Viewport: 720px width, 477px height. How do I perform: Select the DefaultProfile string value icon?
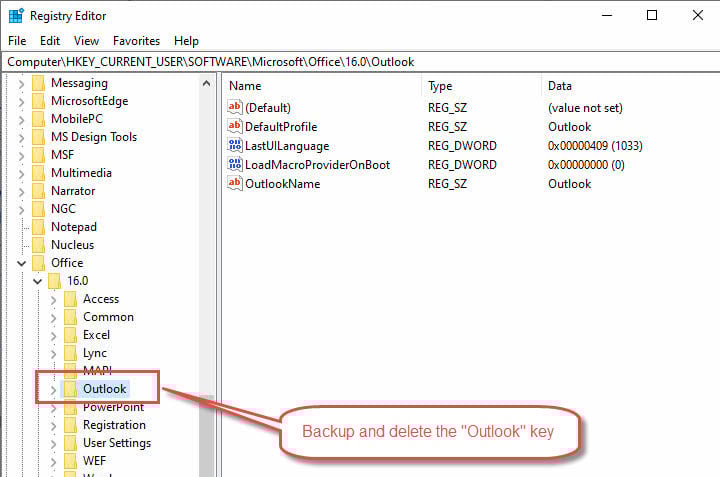click(x=235, y=126)
